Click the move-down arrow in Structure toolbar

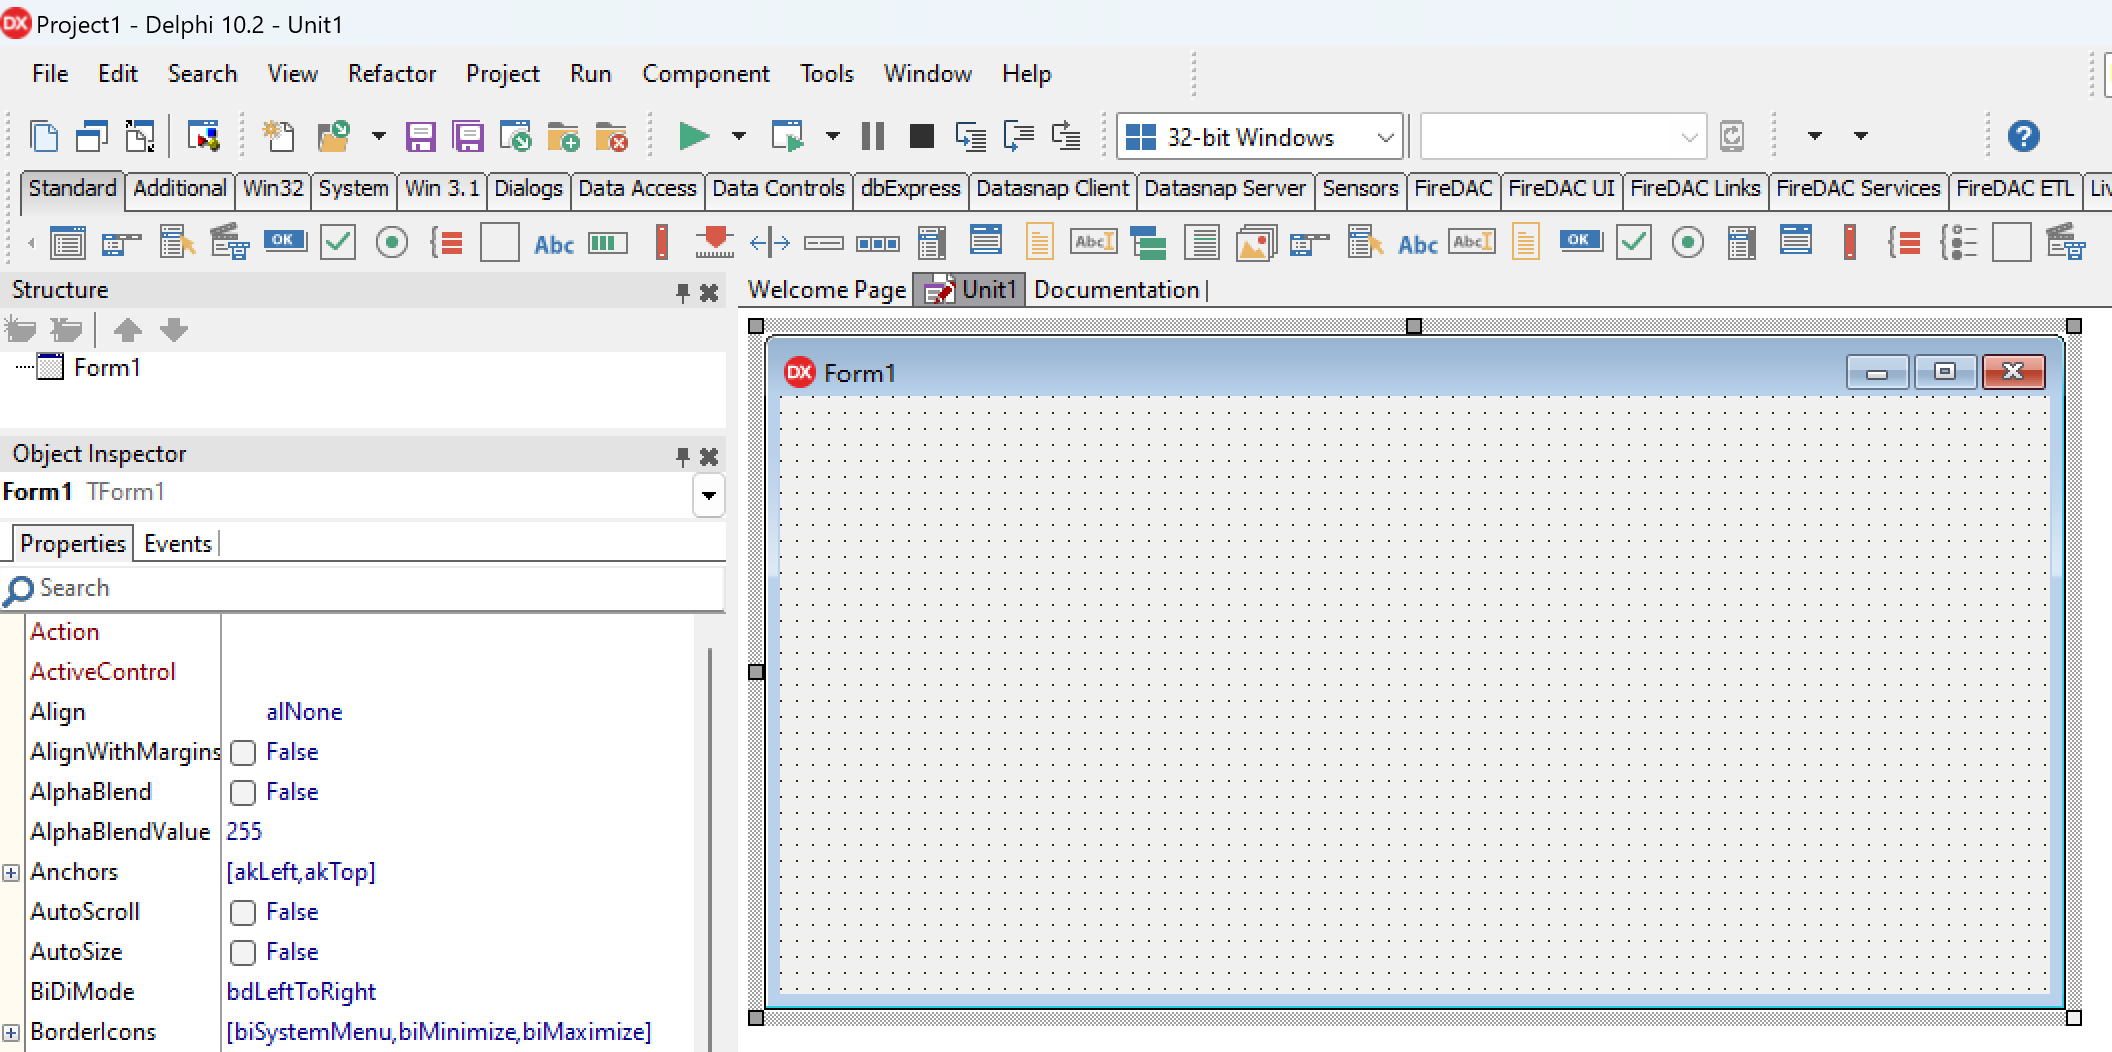point(174,329)
